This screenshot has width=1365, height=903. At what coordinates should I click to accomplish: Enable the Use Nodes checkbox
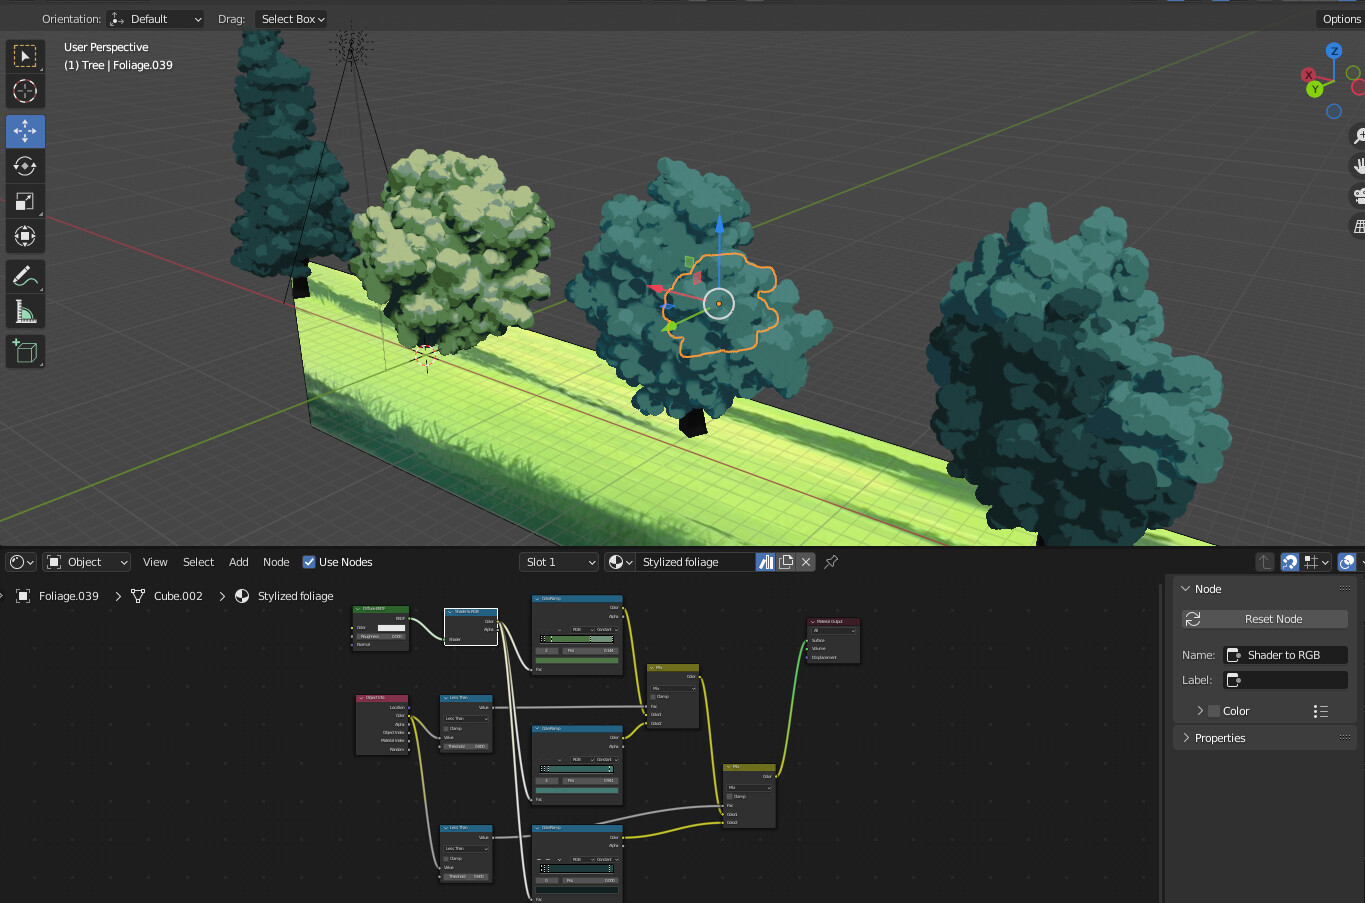309,562
